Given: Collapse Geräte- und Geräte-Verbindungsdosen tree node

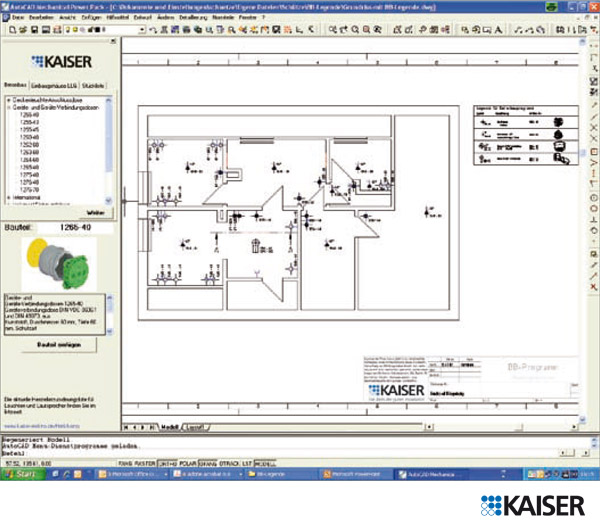Looking at the screenshot, I should point(7,108).
